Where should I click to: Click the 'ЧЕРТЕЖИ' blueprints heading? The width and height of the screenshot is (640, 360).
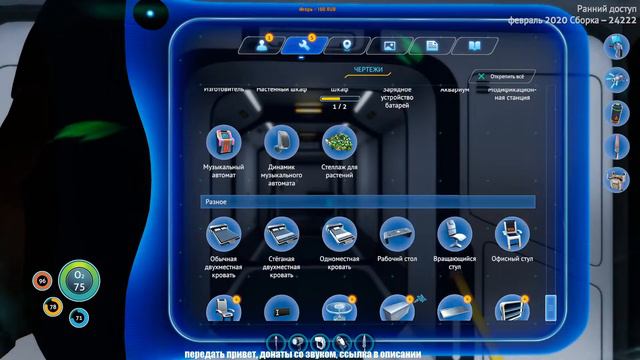[x=368, y=70]
